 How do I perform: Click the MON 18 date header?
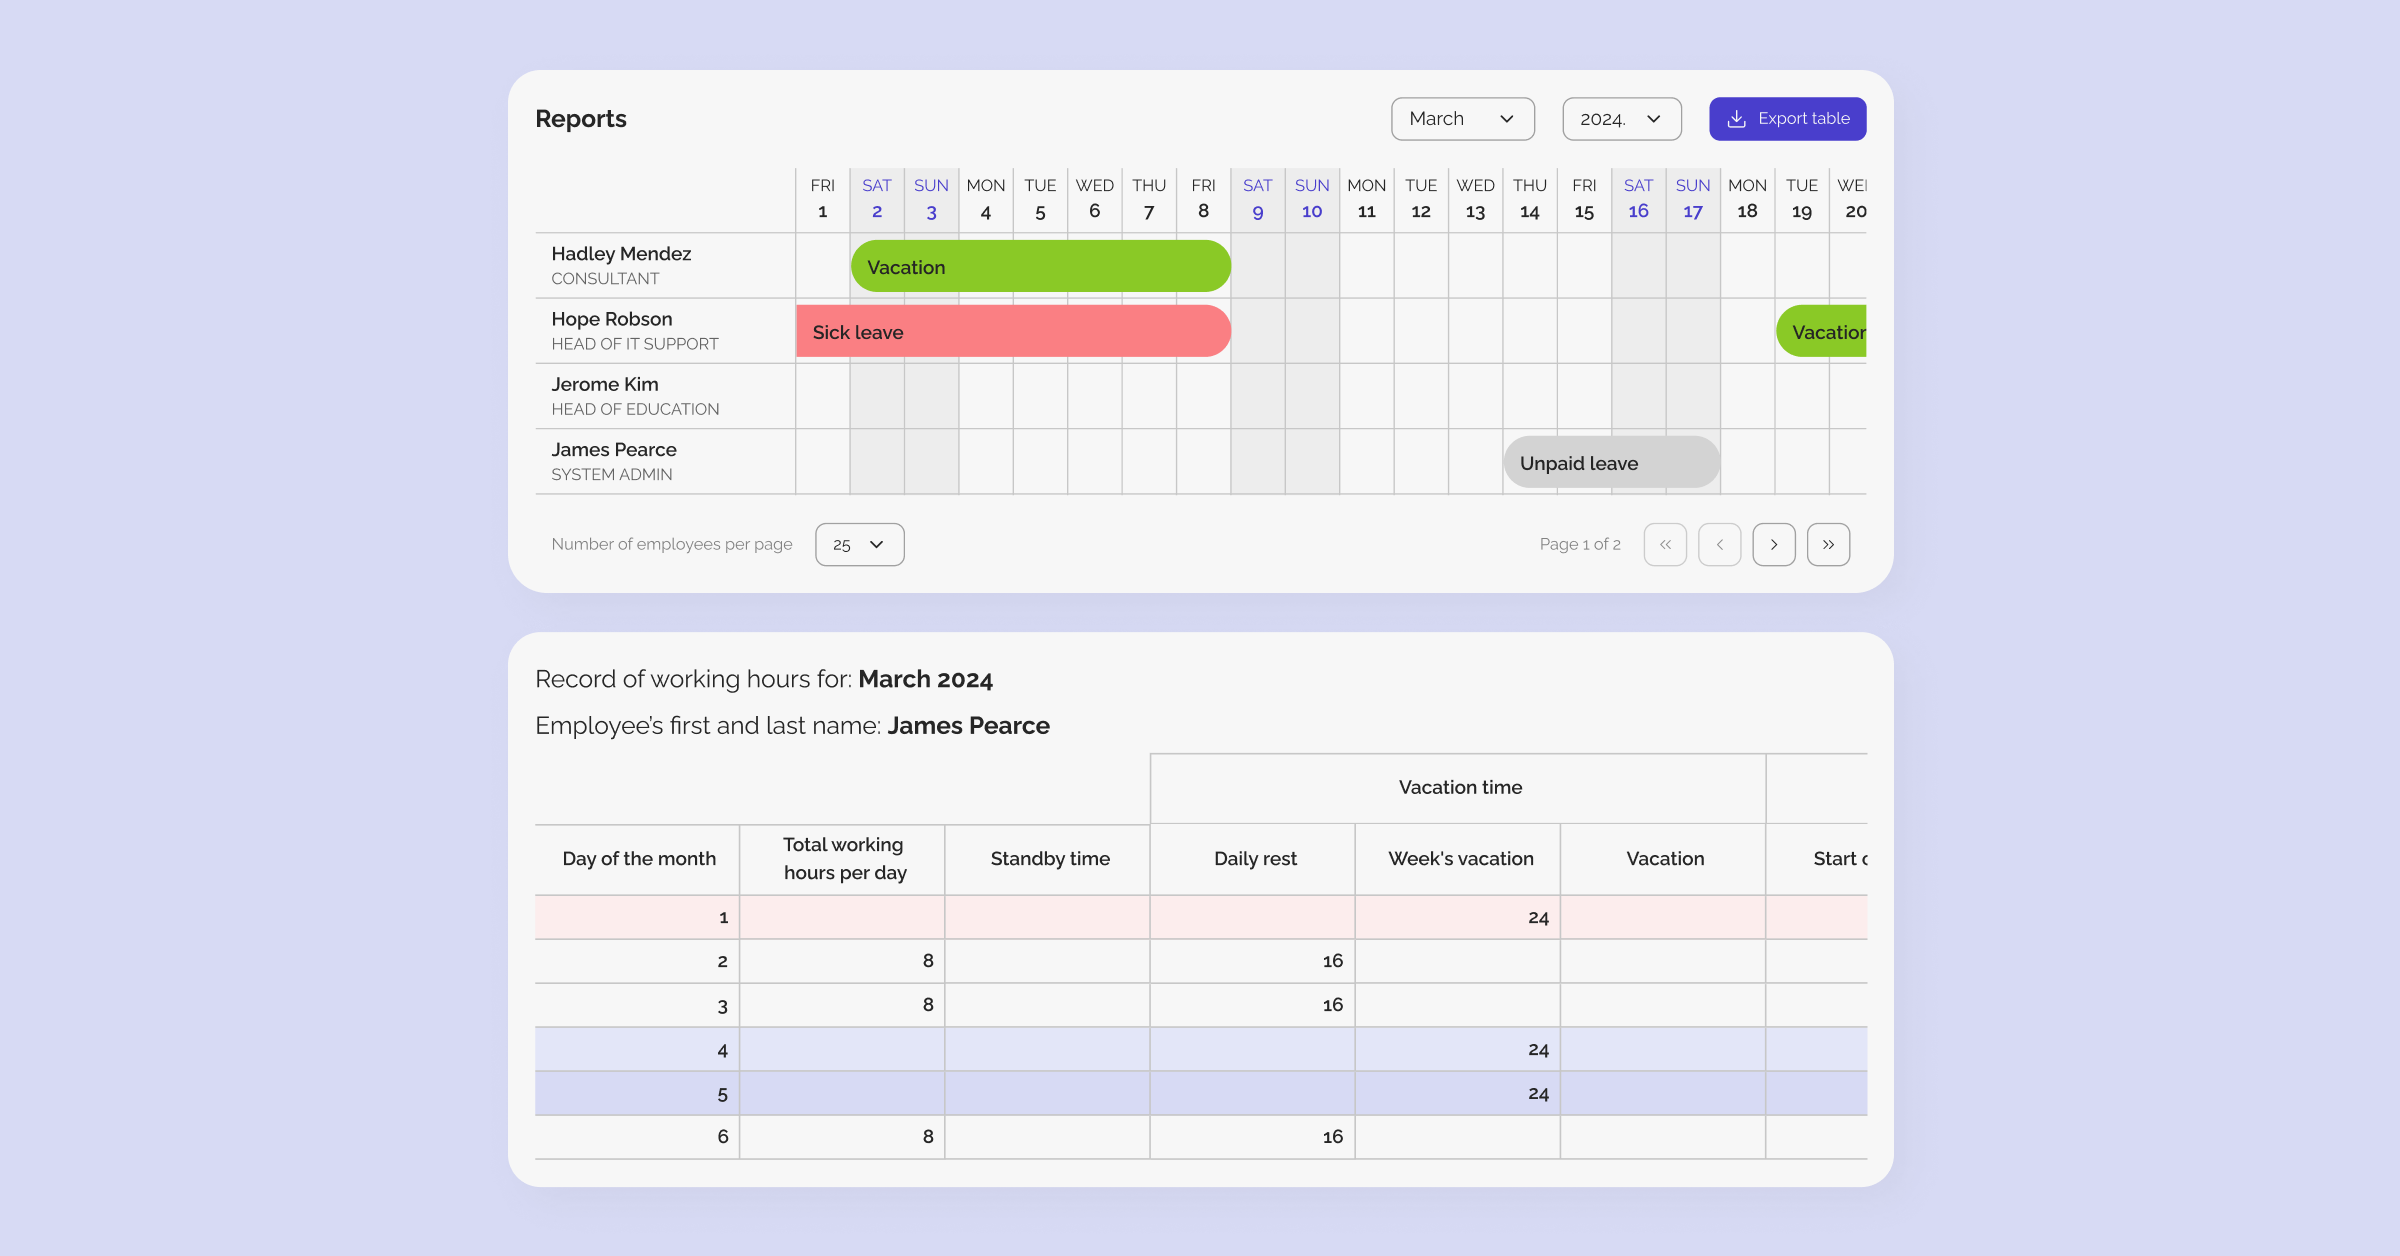pyautogui.click(x=1747, y=198)
